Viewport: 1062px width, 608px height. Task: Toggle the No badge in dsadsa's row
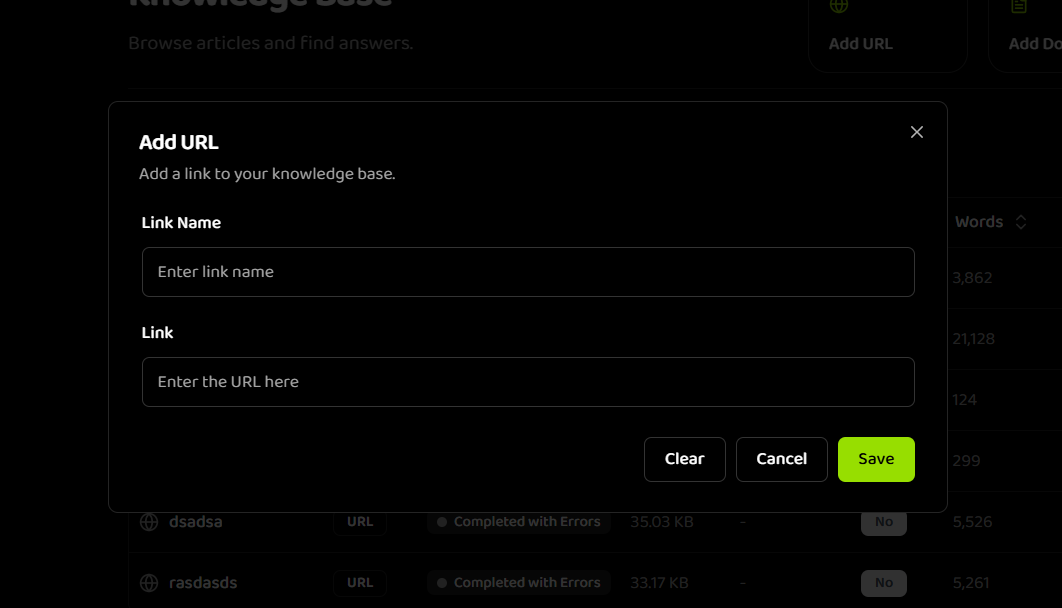point(883,521)
